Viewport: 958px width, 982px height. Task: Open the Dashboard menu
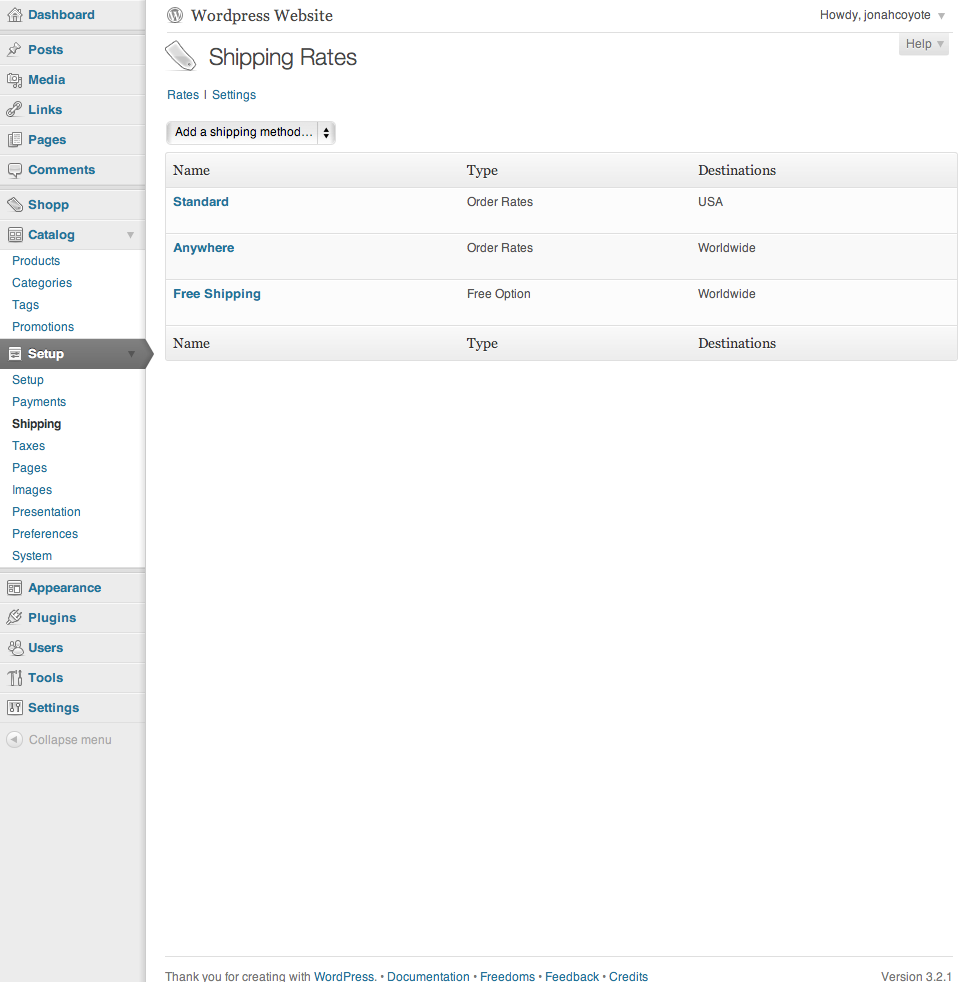point(61,15)
